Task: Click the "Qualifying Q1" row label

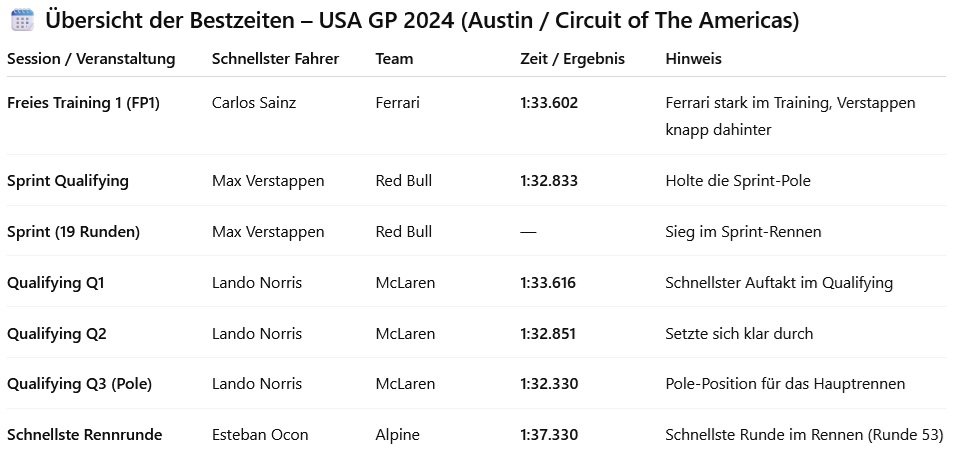Action: pyautogui.click(x=55, y=283)
